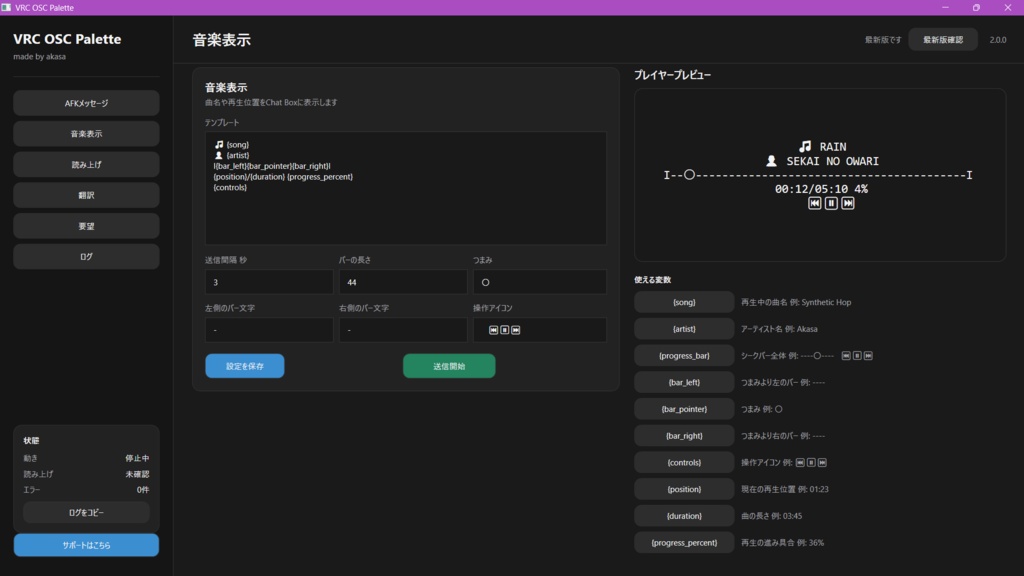Click the music note icon beside RAIN
Viewport: 1024px width, 576px height.
(x=805, y=146)
